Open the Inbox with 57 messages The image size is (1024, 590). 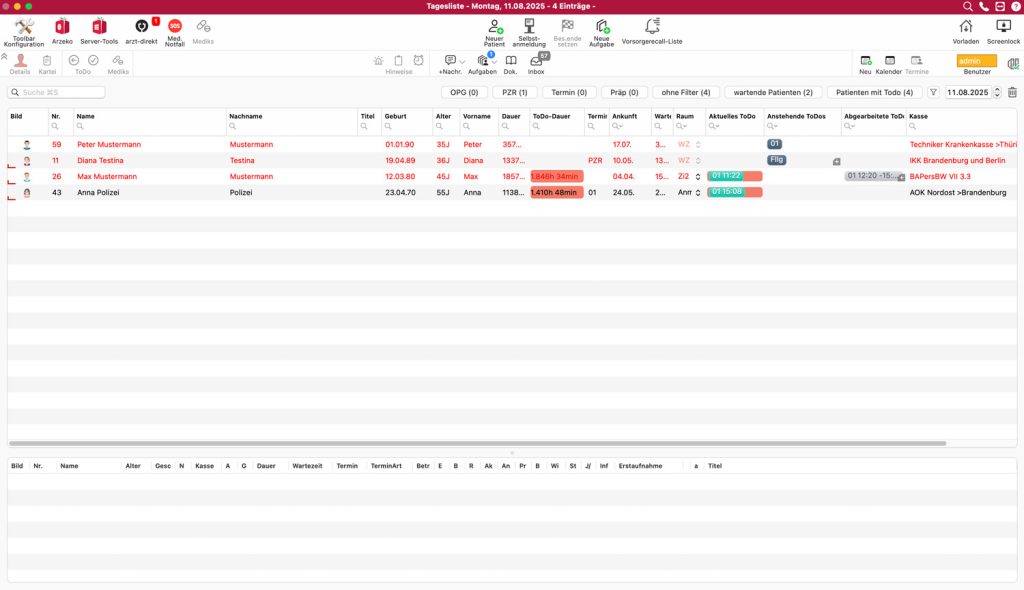[536, 61]
